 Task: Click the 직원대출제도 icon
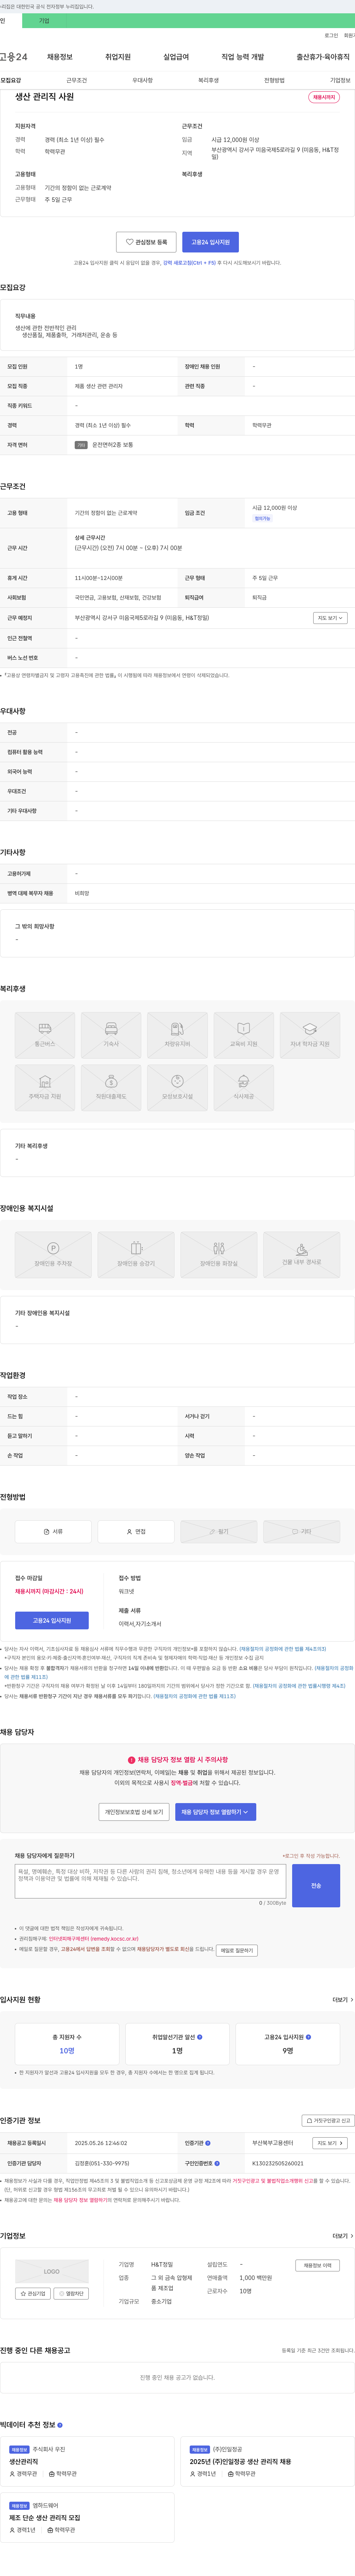[111, 1087]
